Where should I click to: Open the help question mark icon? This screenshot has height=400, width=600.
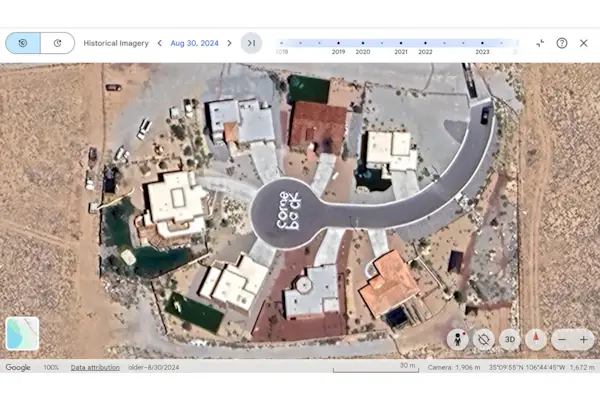[562, 43]
